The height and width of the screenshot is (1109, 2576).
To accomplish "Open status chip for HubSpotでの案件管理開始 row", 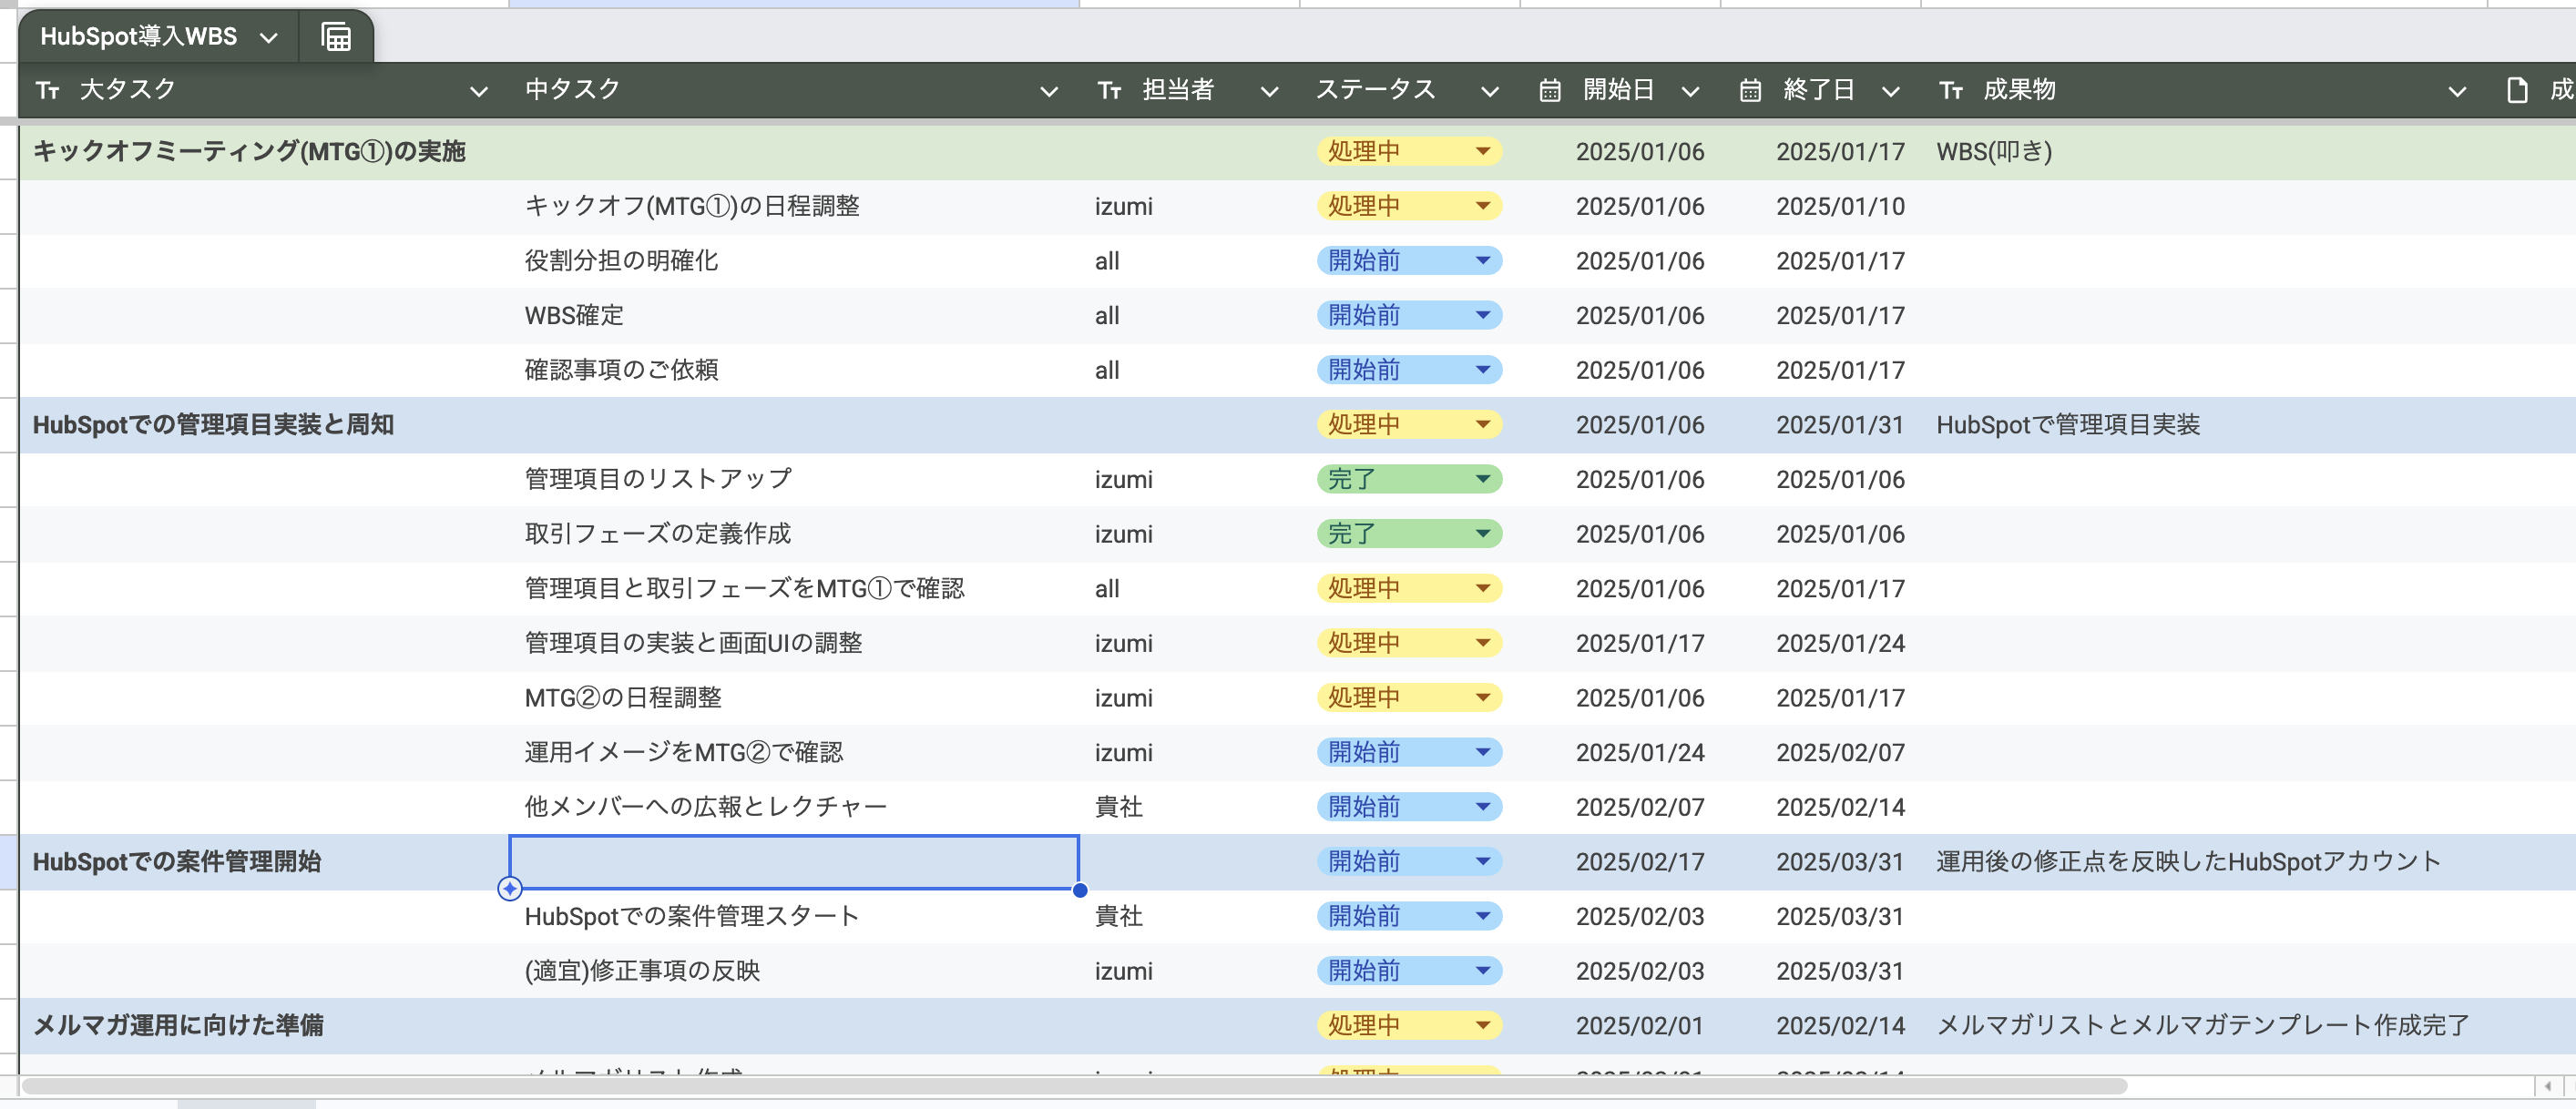I will pos(1409,862).
